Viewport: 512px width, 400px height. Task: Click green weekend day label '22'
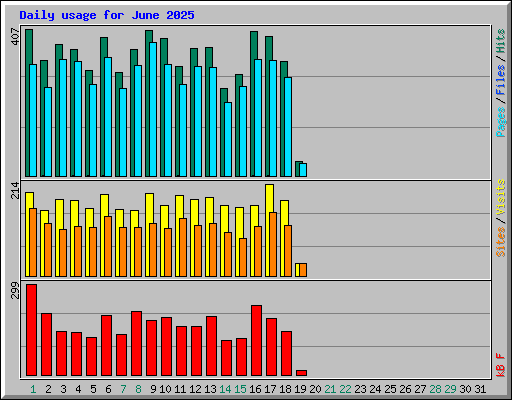345,389
